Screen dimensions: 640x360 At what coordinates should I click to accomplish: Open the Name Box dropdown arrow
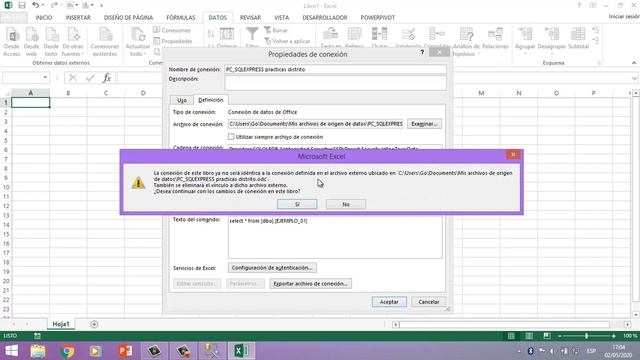point(45,78)
